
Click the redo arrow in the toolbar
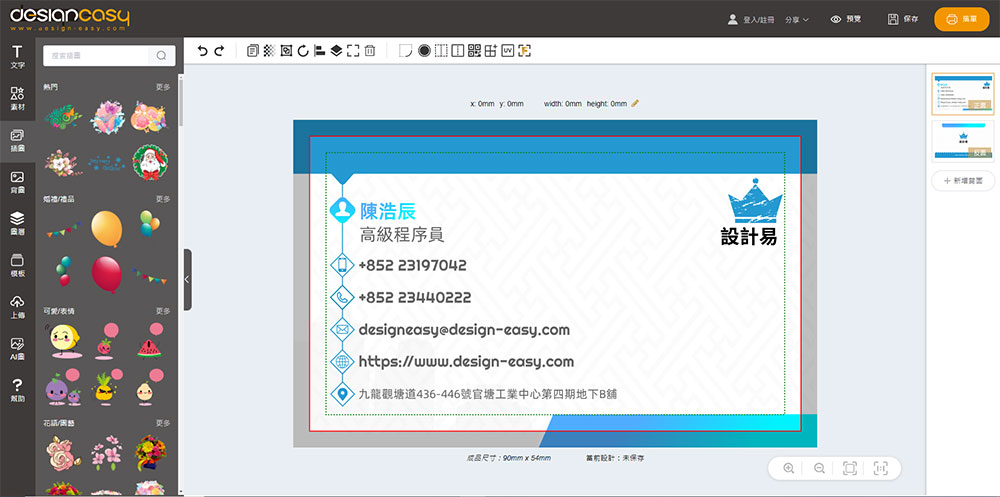219,50
